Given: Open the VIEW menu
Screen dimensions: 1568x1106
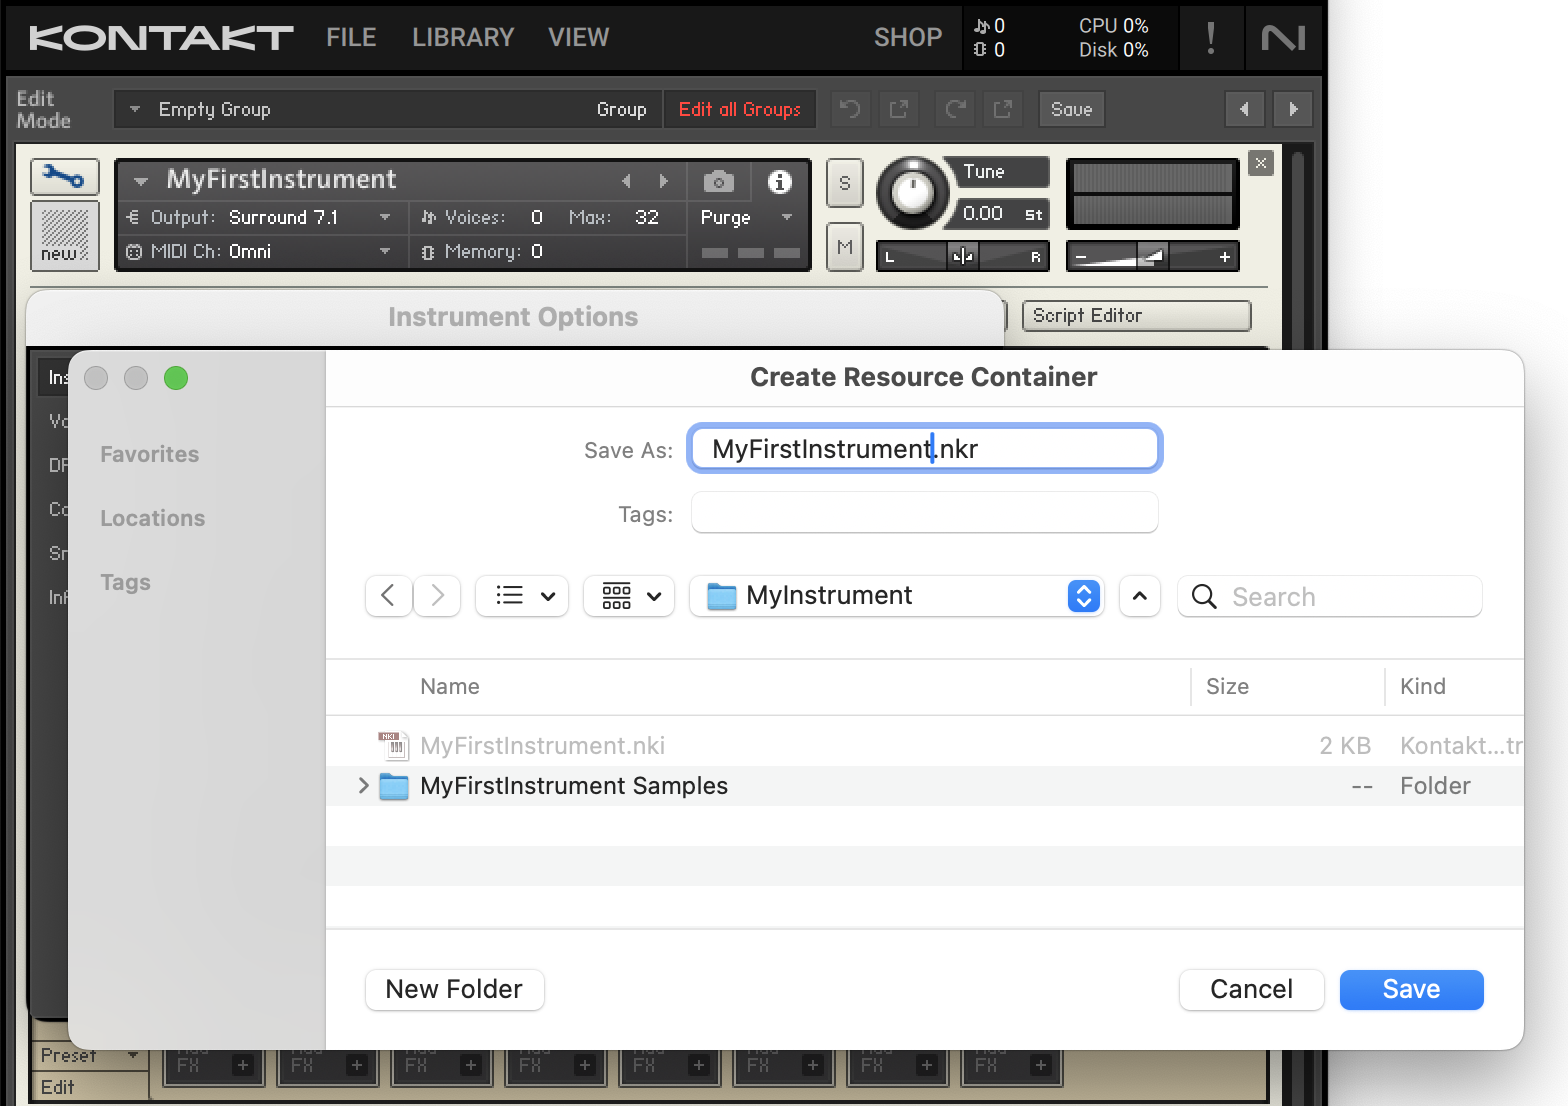Looking at the screenshot, I should (578, 38).
